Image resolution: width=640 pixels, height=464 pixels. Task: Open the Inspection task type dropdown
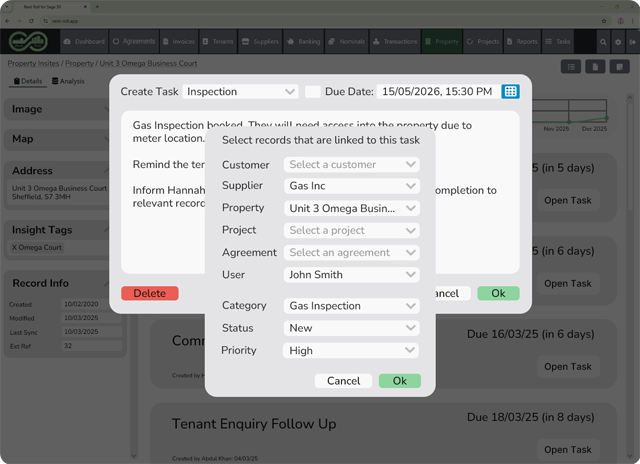click(240, 91)
